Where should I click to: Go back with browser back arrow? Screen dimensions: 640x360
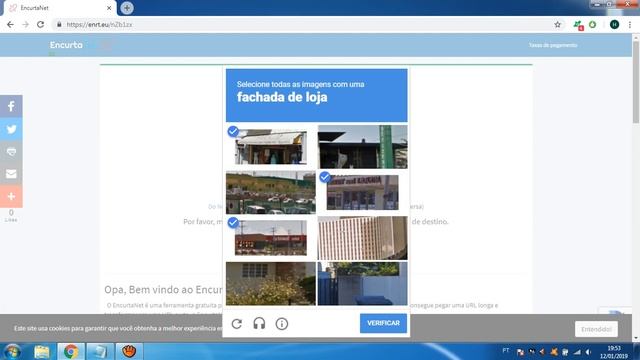click(x=10, y=24)
